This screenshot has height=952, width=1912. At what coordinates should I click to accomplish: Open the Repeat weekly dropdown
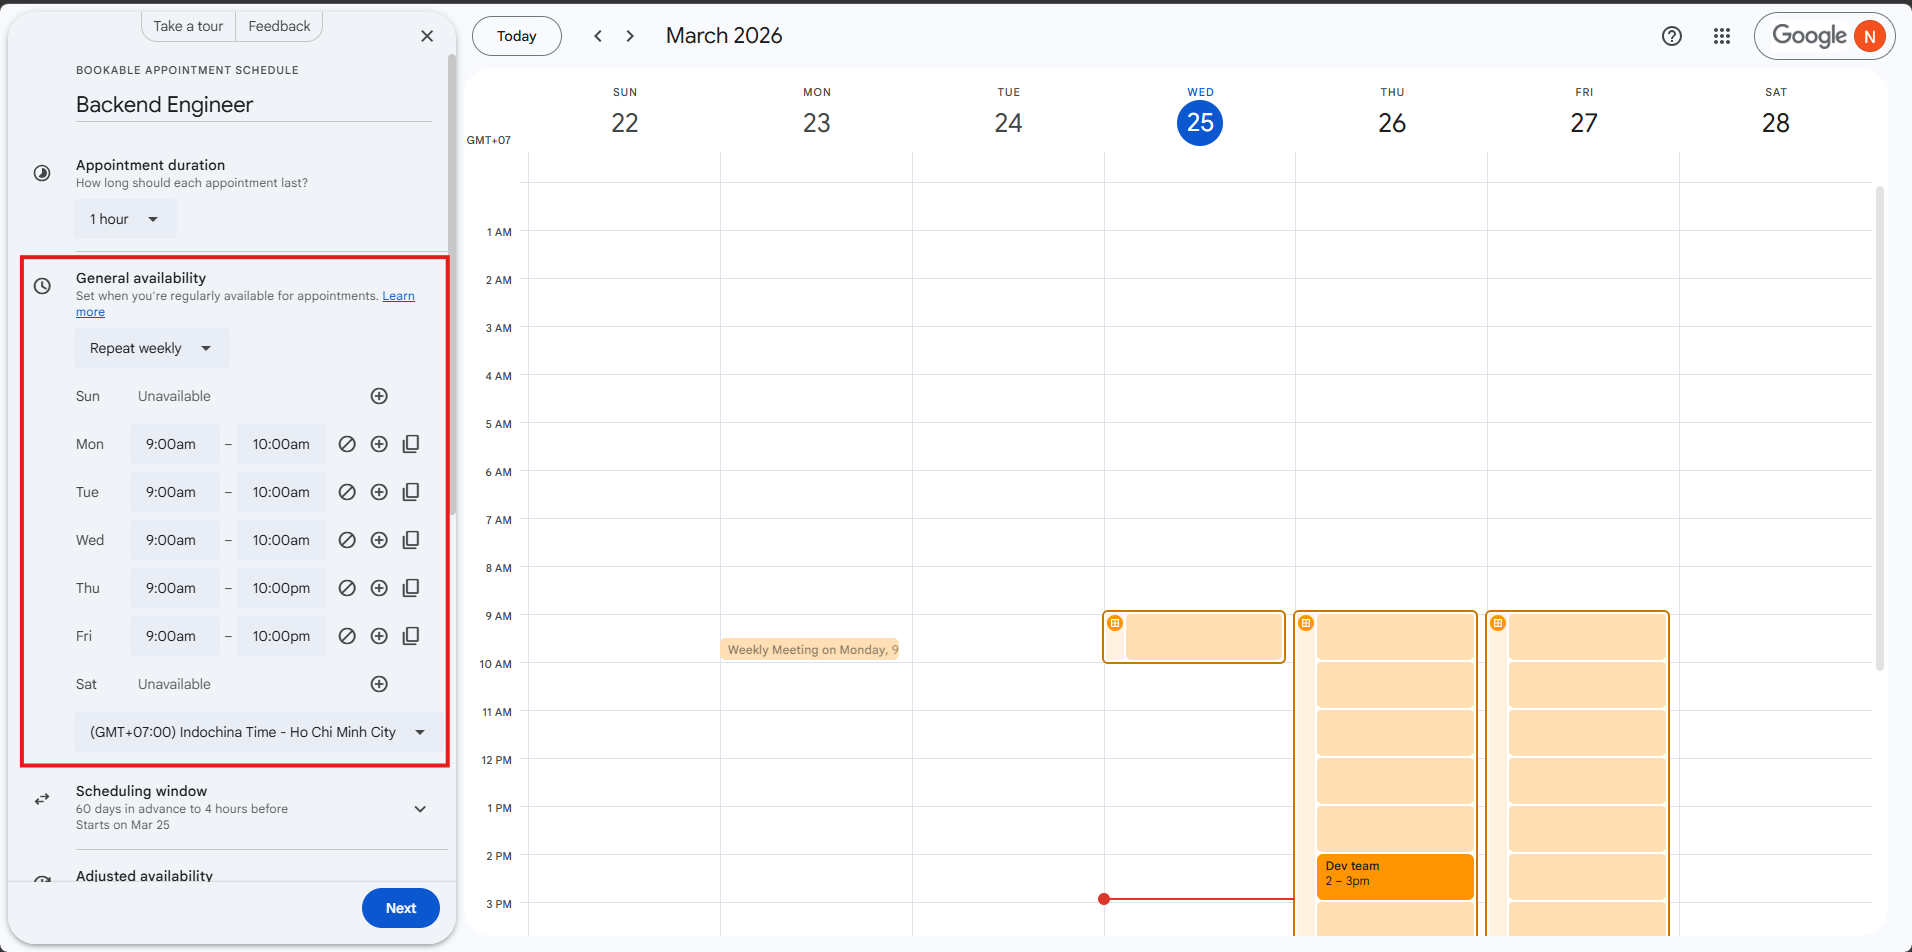click(x=151, y=348)
